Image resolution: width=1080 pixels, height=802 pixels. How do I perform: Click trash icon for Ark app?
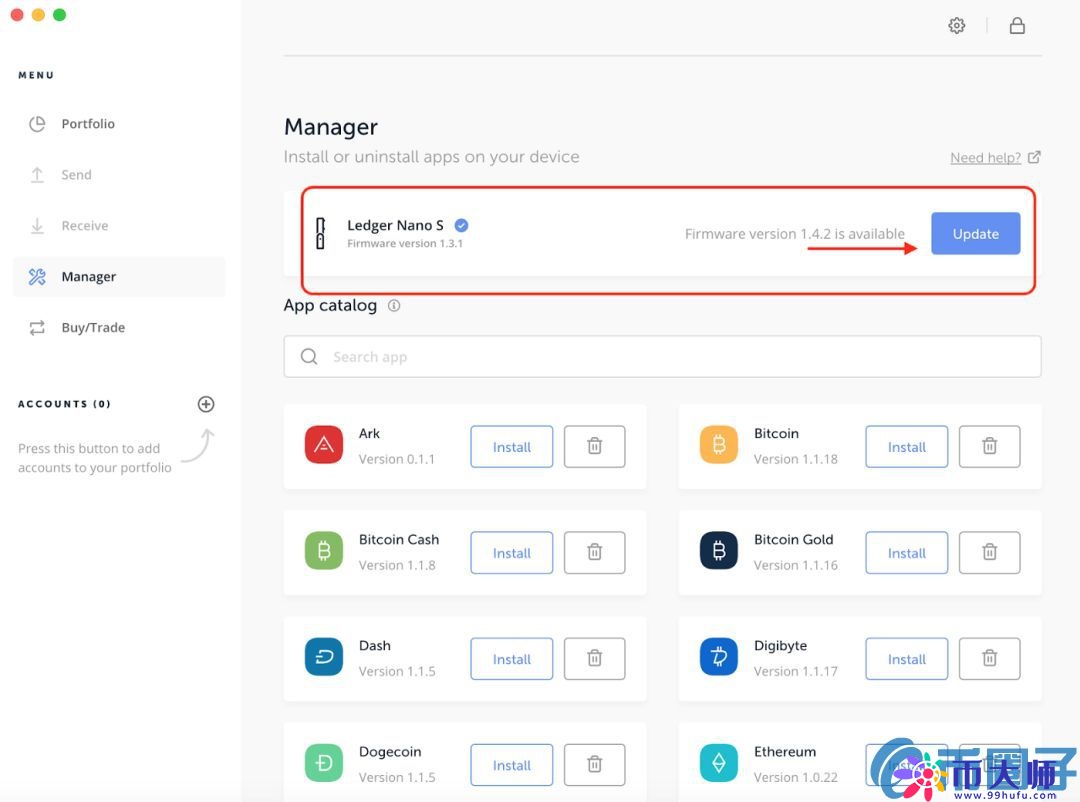[x=594, y=447]
